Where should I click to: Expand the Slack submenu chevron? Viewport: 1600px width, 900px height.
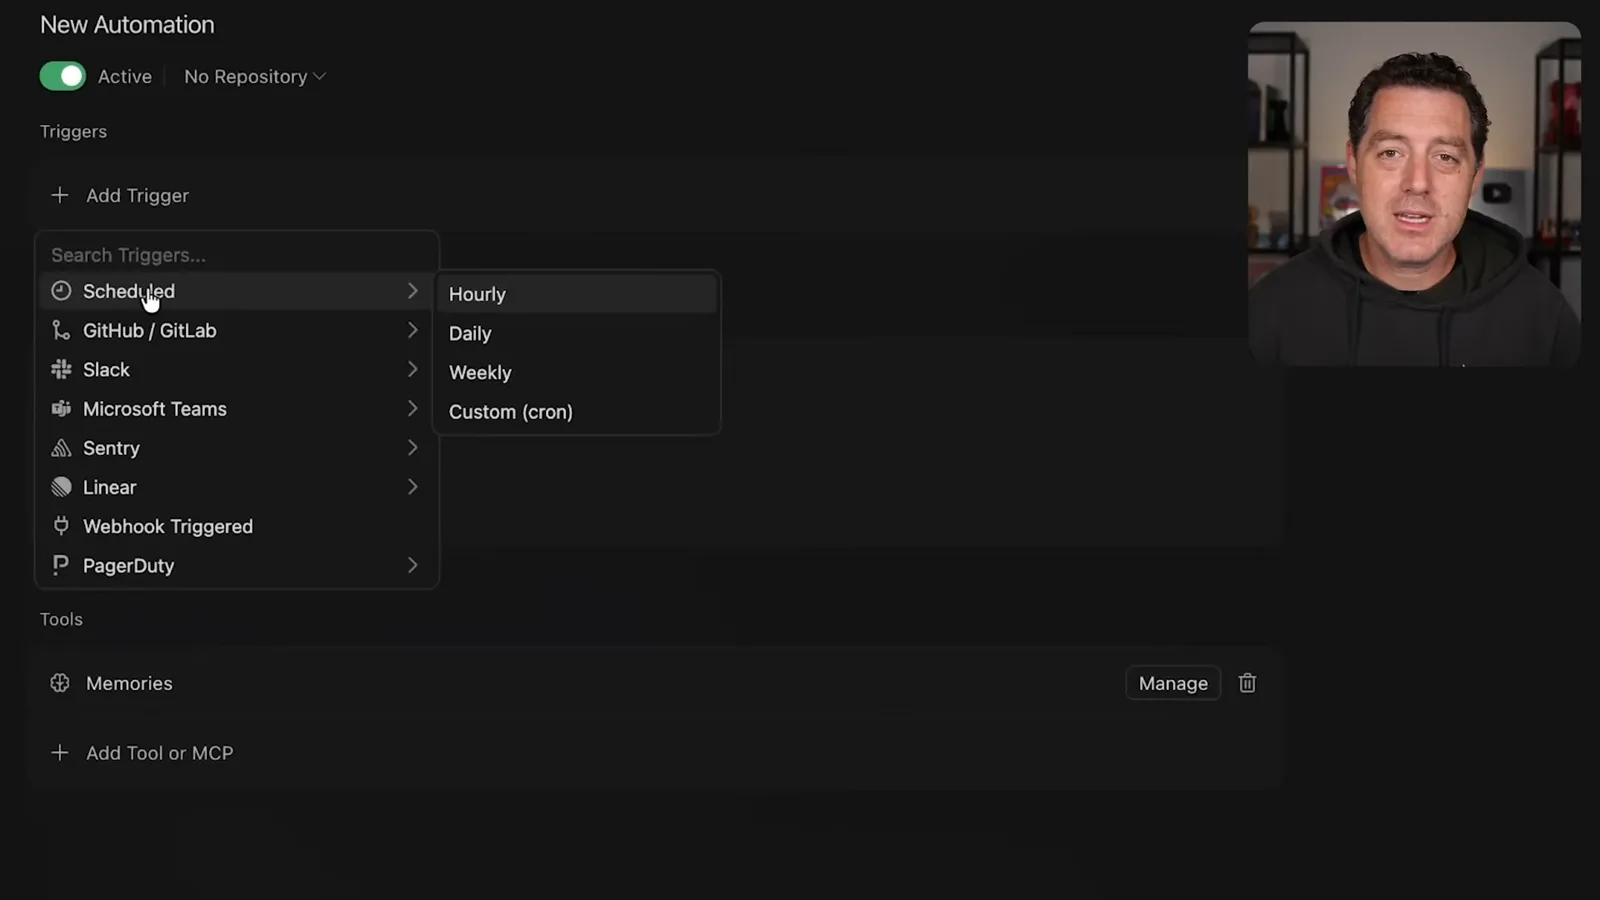[412, 369]
